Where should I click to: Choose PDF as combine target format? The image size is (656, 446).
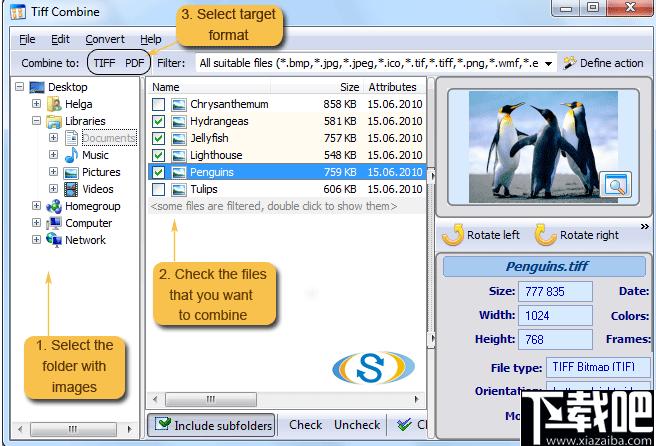click(x=134, y=63)
